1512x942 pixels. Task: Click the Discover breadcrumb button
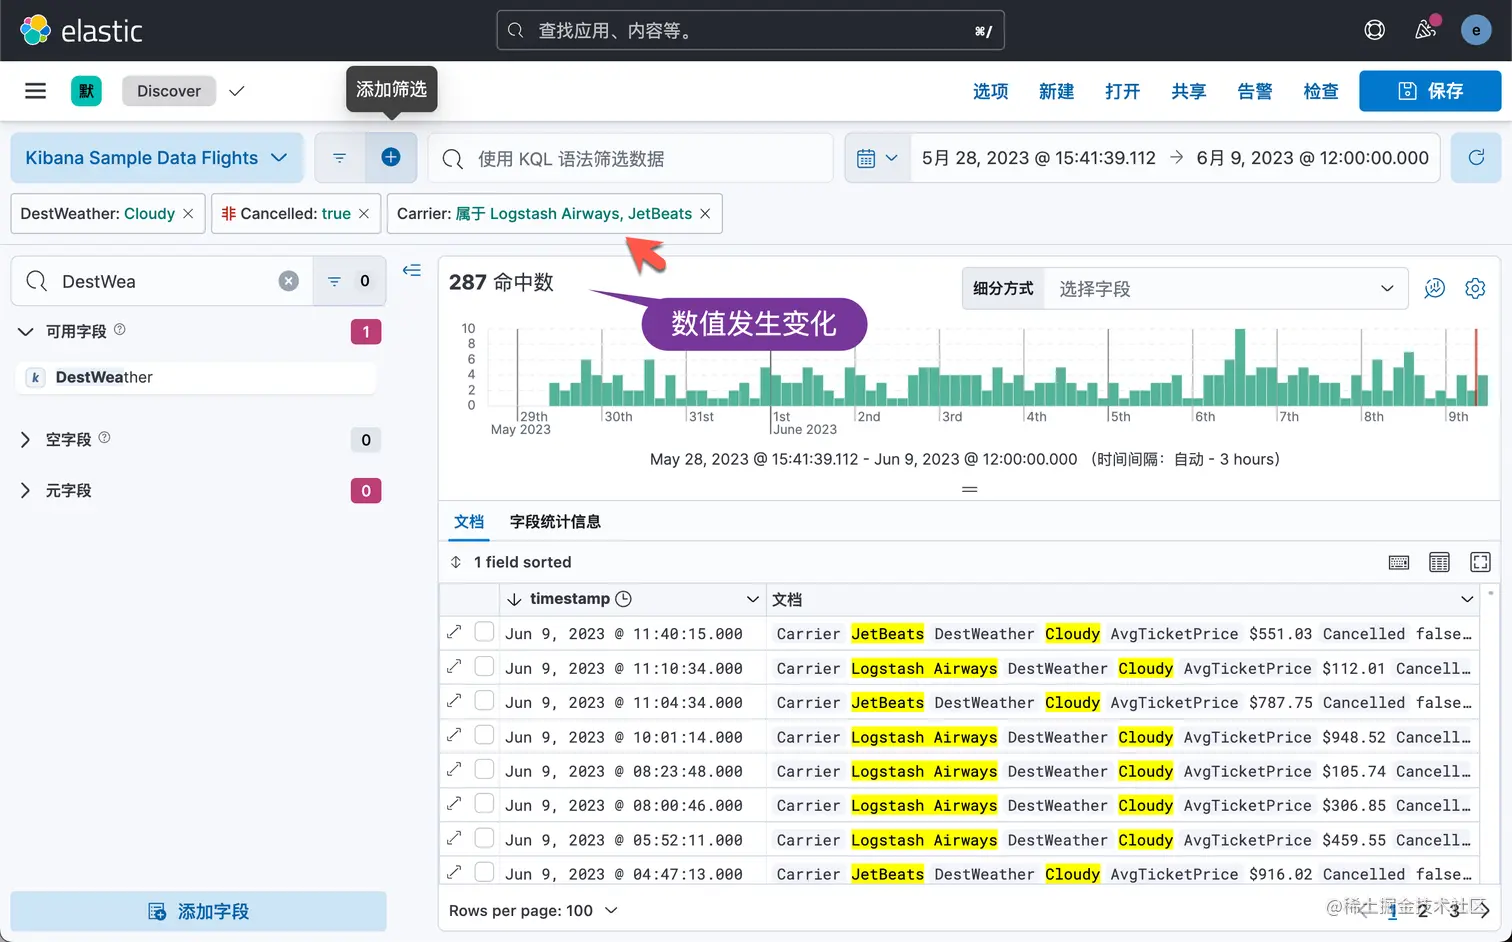tap(169, 91)
